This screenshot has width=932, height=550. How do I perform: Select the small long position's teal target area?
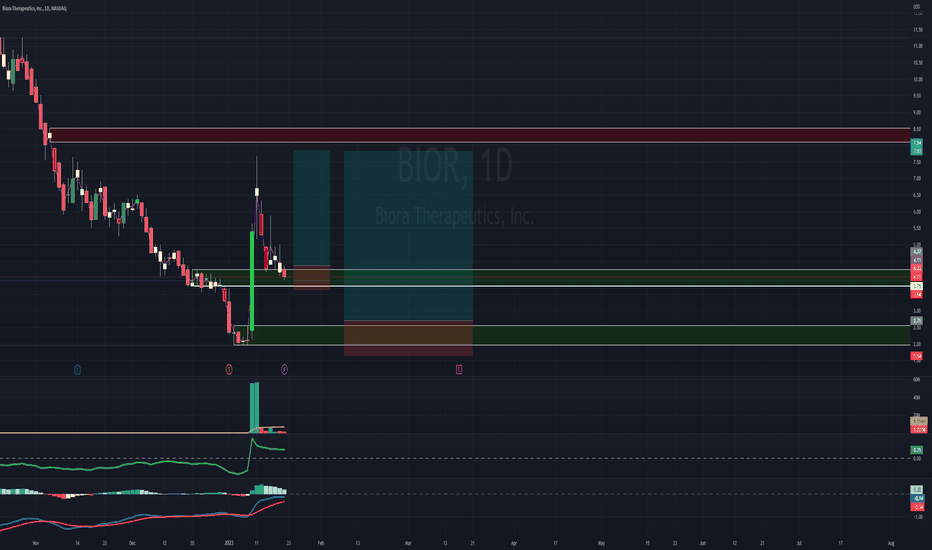tap(311, 208)
